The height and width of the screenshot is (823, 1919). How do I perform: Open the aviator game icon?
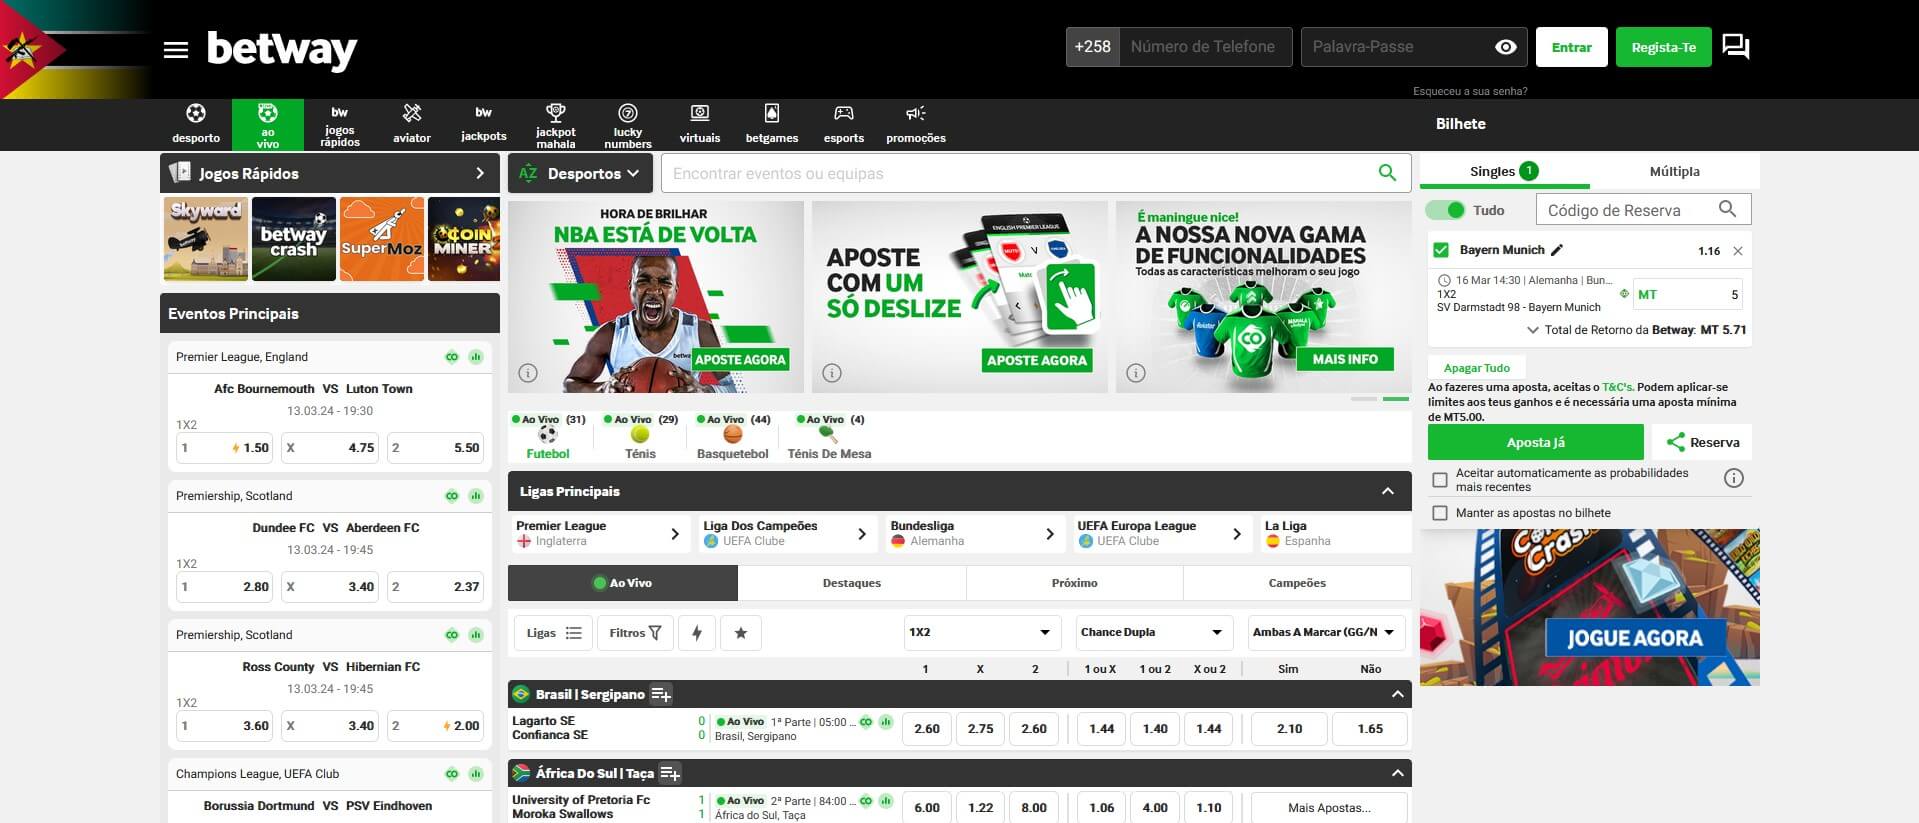point(412,114)
